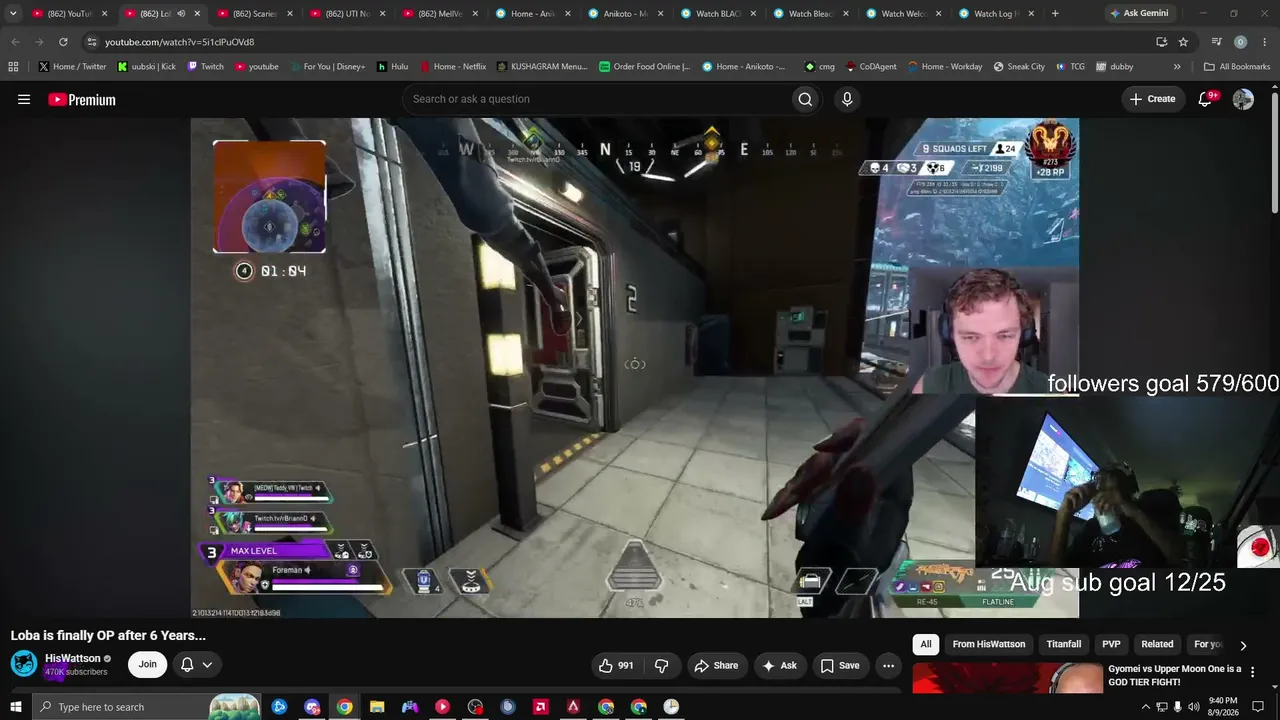Open the Home - Netflix bookmark
Viewport: 1280px width, 720px height.
coord(453,67)
